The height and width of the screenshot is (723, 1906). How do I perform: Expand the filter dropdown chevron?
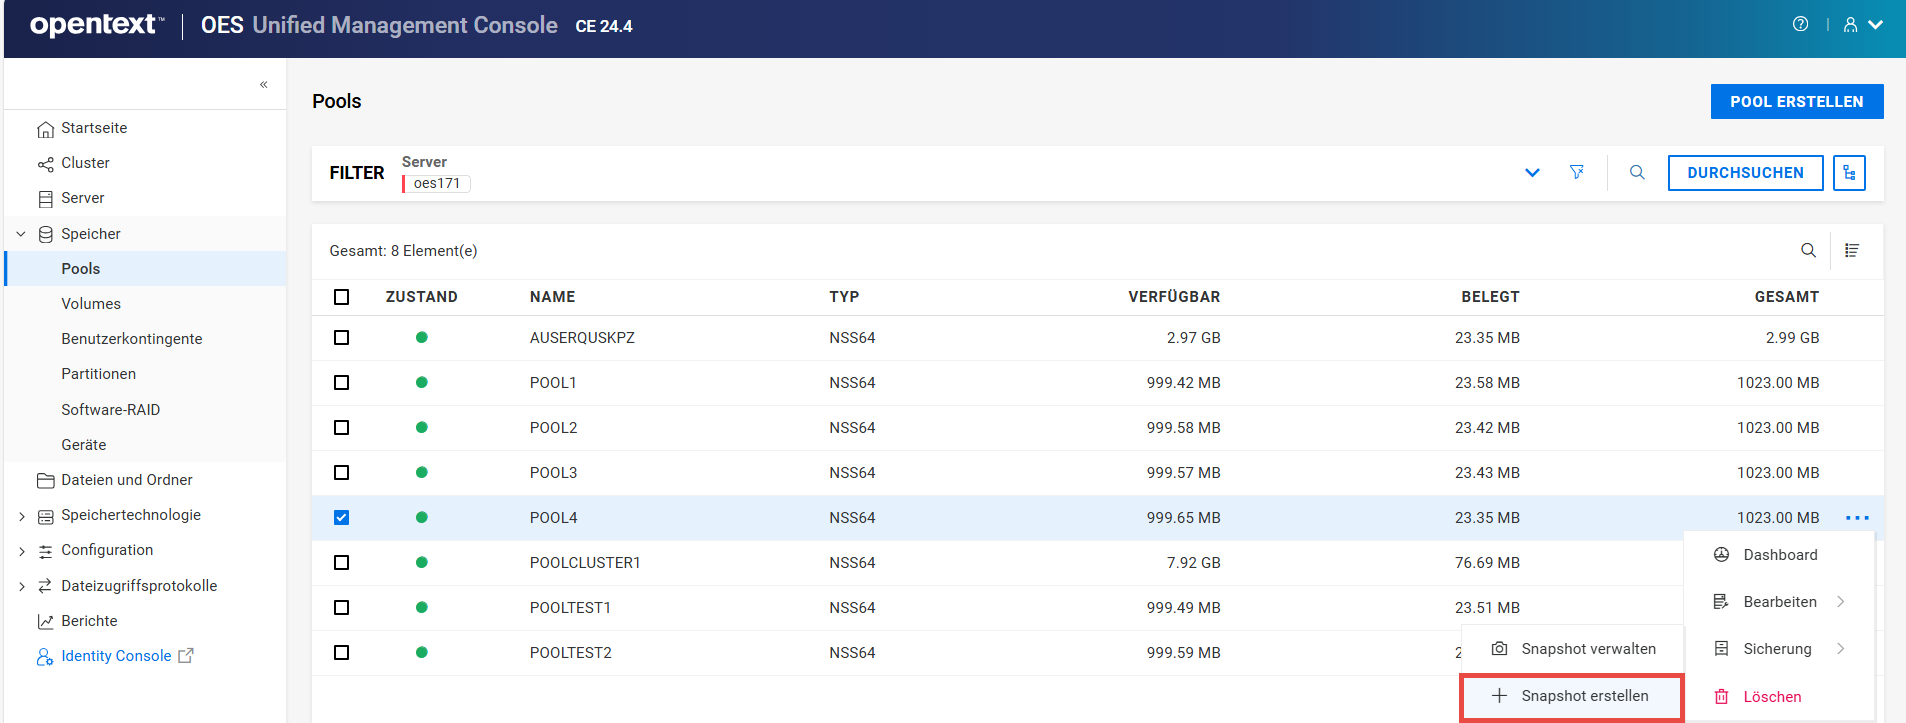(x=1532, y=173)
